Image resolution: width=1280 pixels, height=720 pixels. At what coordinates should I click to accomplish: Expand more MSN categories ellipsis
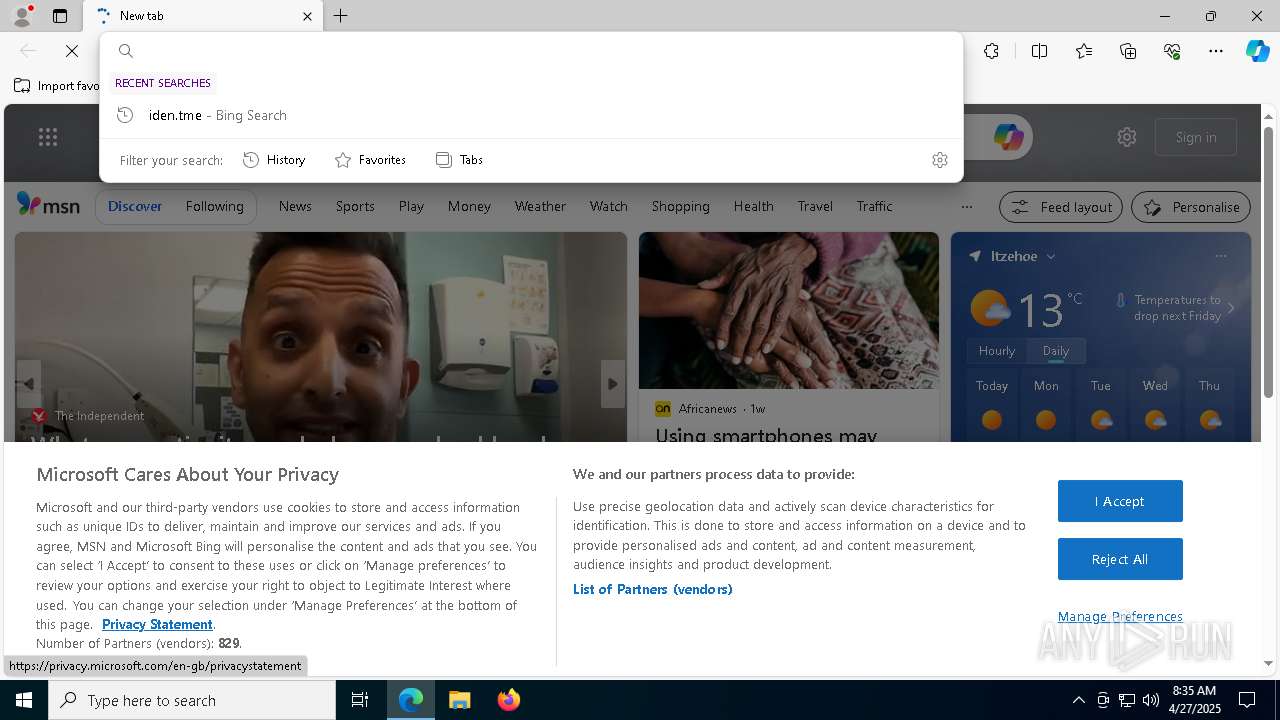click(x=966, y=207)
